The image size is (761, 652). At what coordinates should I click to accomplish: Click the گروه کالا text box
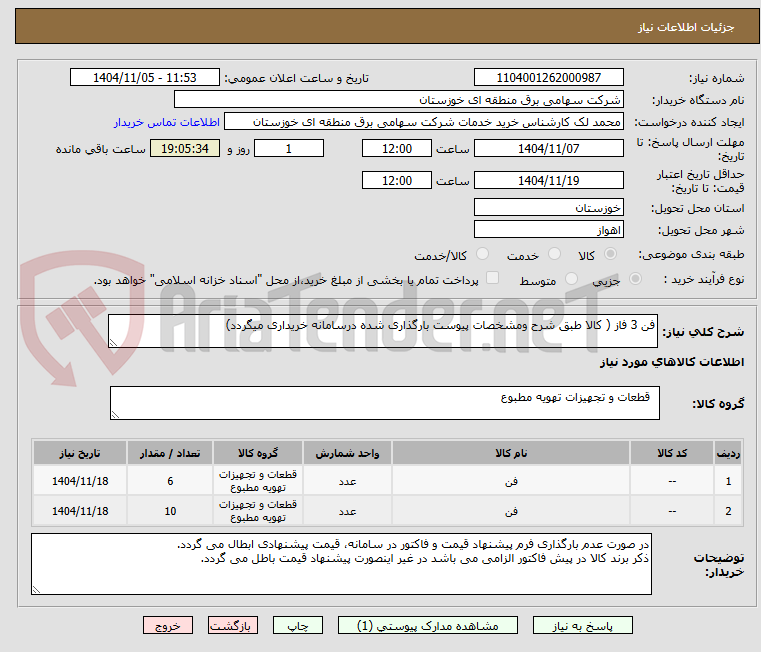385,402
